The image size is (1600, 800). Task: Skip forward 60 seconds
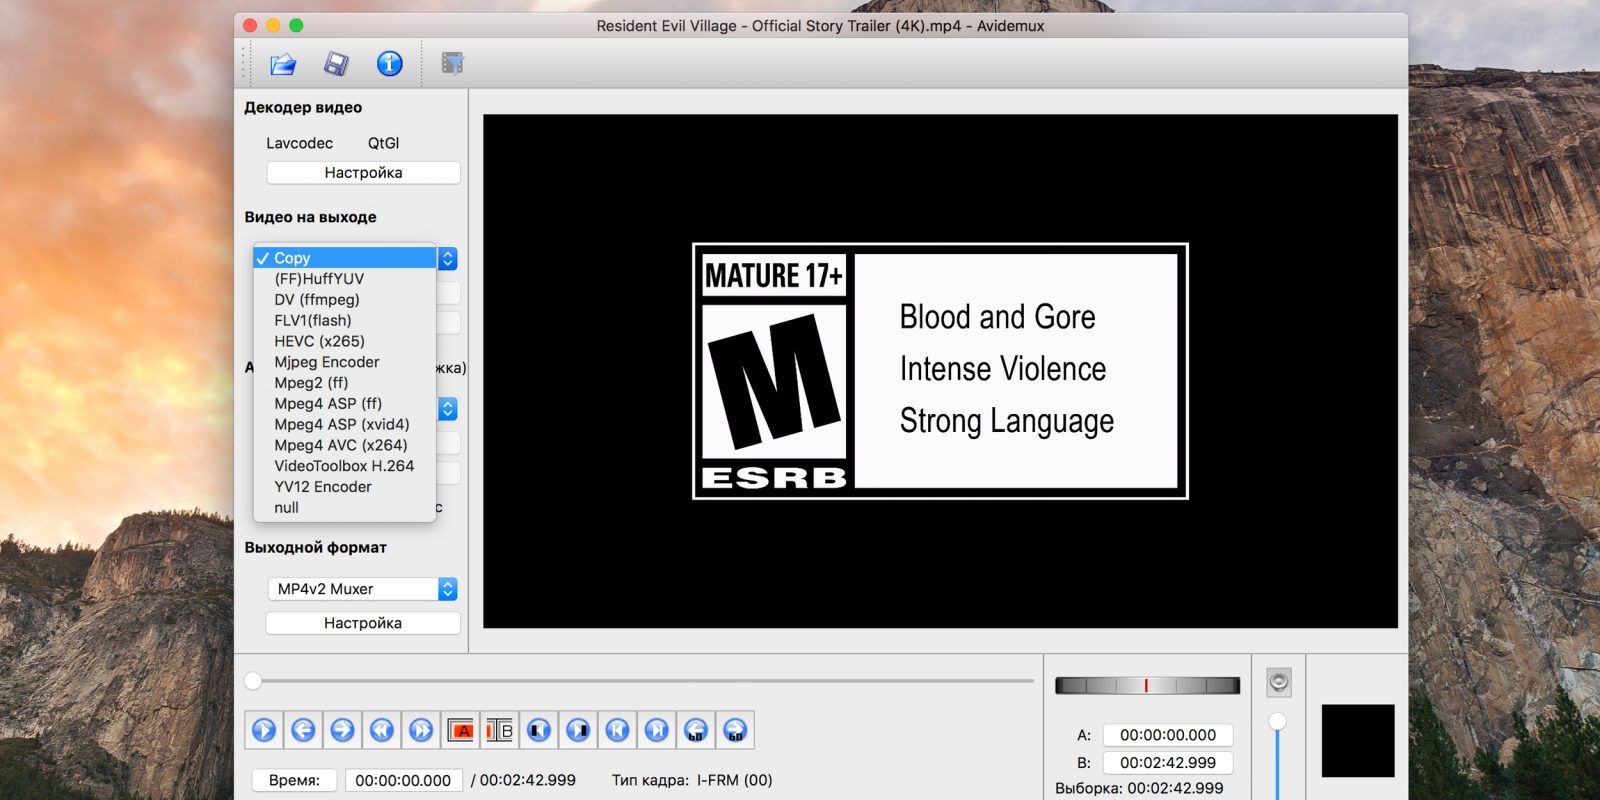click(x=735, y=730)
